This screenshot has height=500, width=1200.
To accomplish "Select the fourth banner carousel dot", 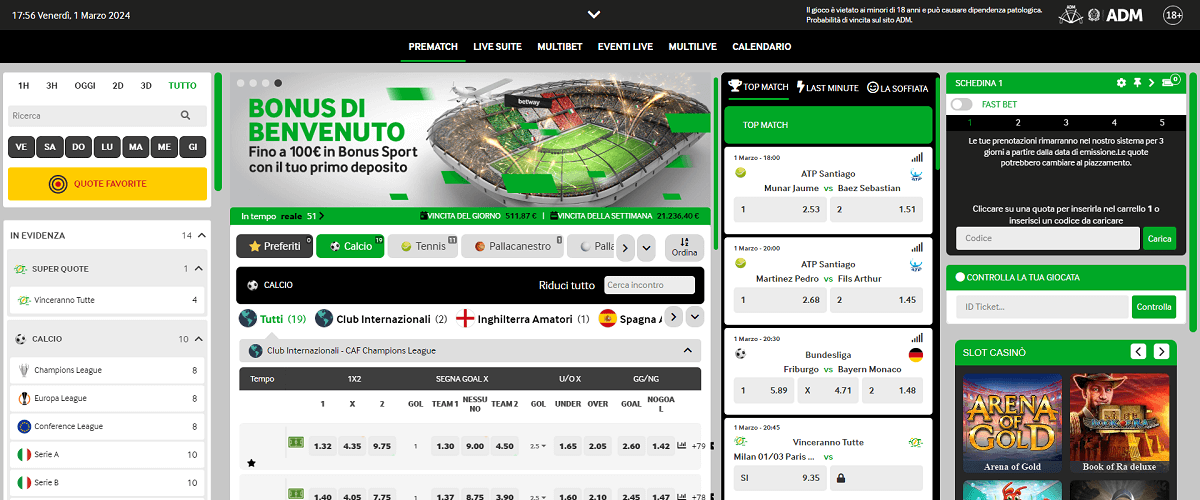I will point(277,83).
